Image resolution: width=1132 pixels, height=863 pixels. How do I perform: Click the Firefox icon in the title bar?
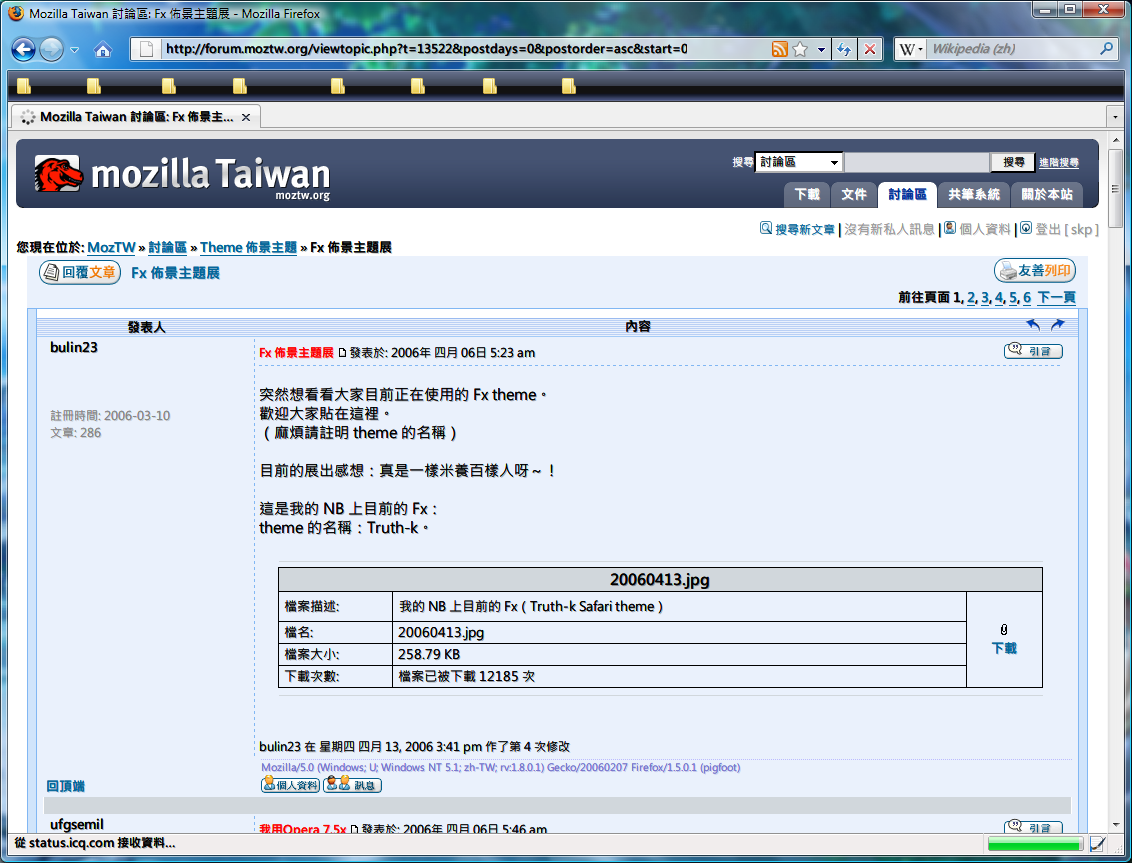(16, 13)
